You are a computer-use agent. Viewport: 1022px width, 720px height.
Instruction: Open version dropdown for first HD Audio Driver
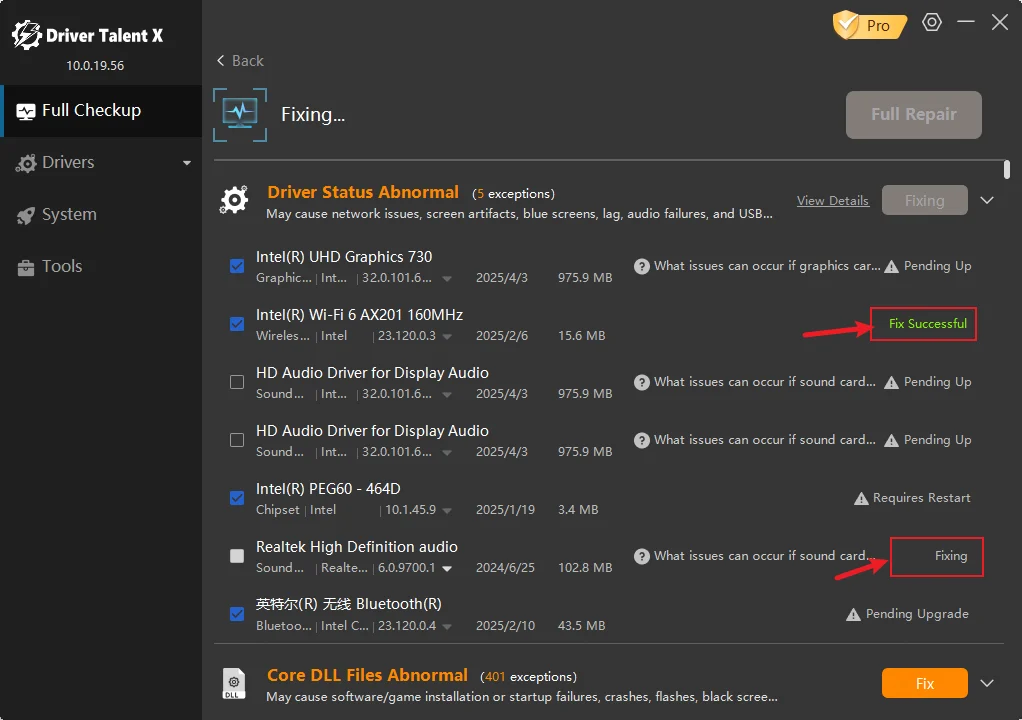447,395
